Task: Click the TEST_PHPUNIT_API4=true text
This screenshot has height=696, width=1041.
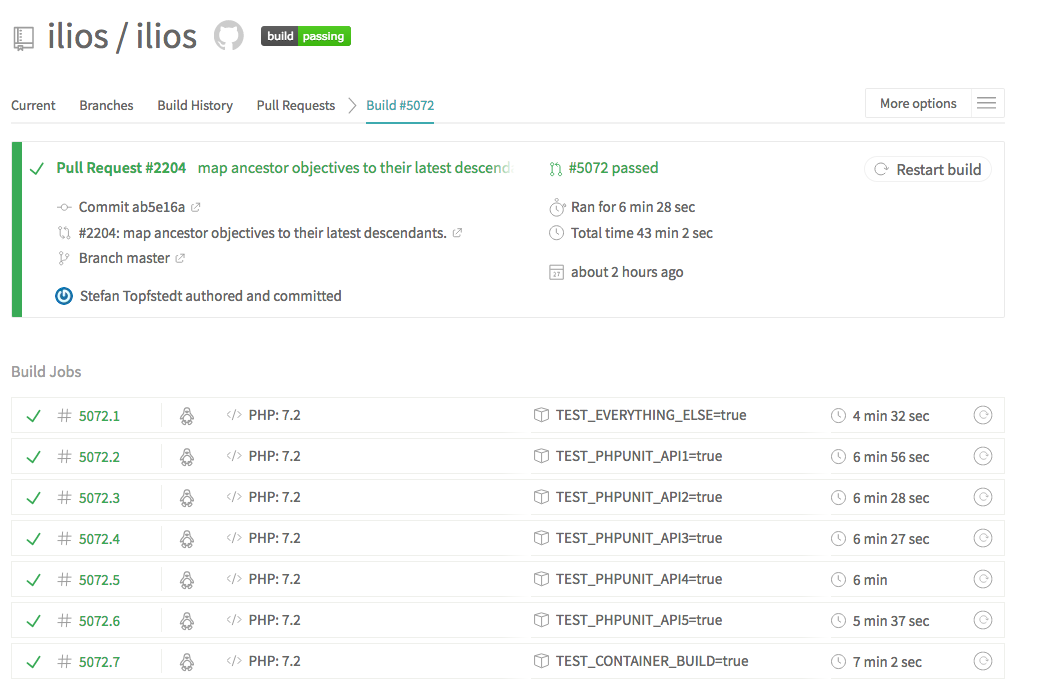Action: (x=639, y=579)
